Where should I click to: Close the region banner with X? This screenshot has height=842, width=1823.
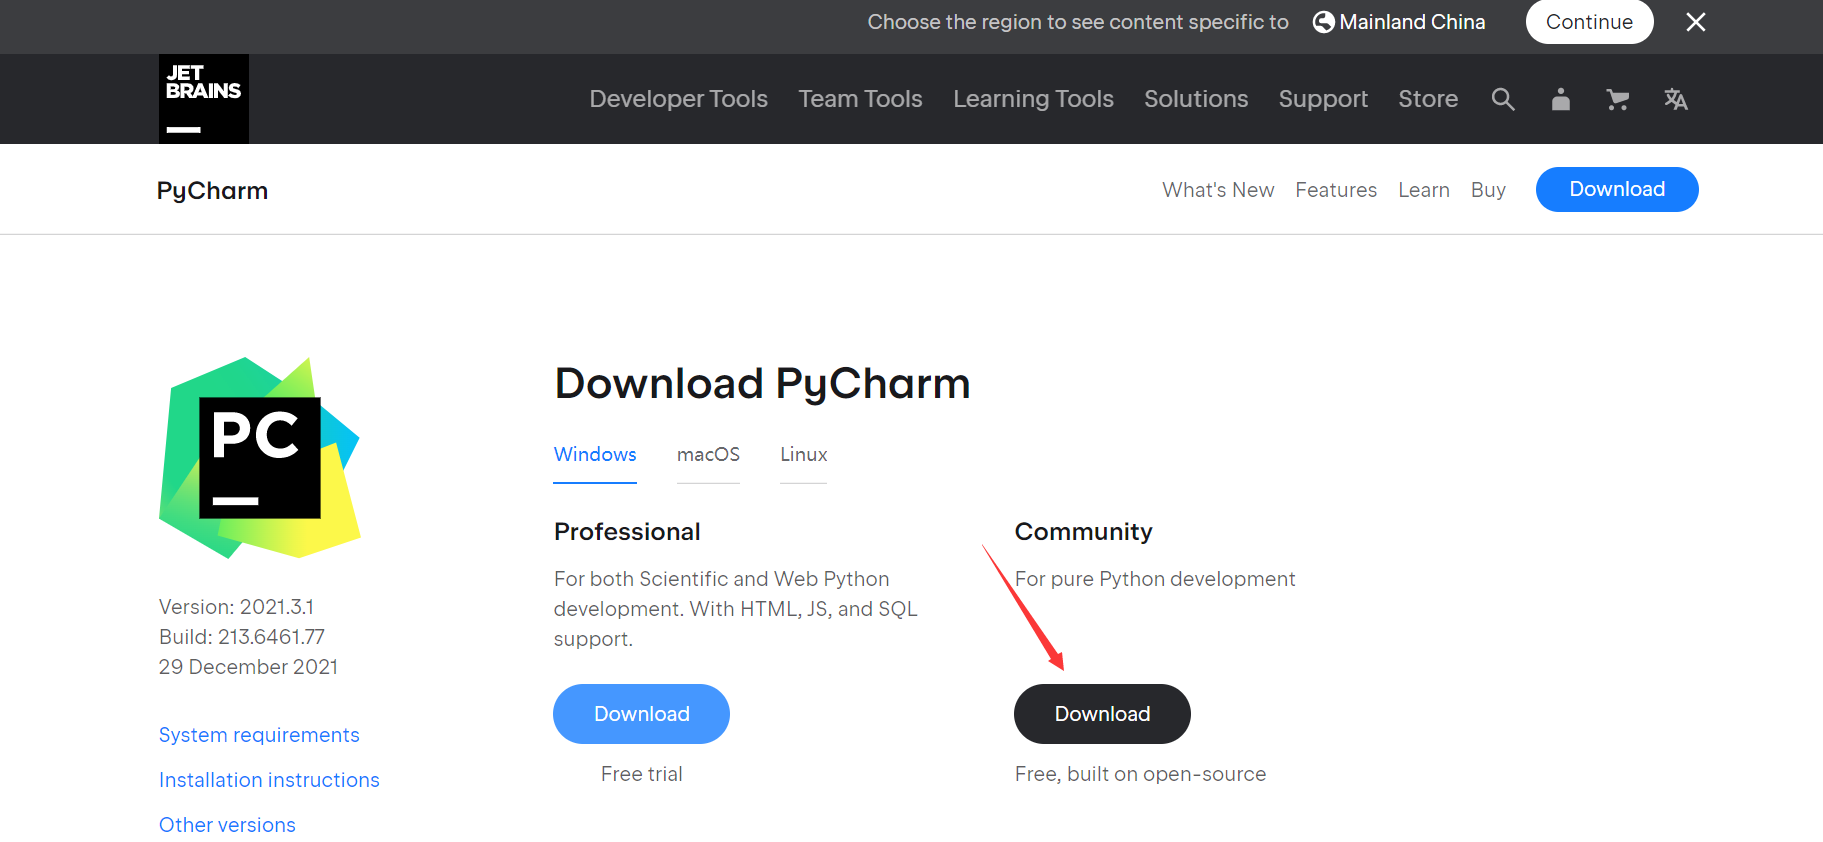pyautogui.click(x=1696, y=22)
